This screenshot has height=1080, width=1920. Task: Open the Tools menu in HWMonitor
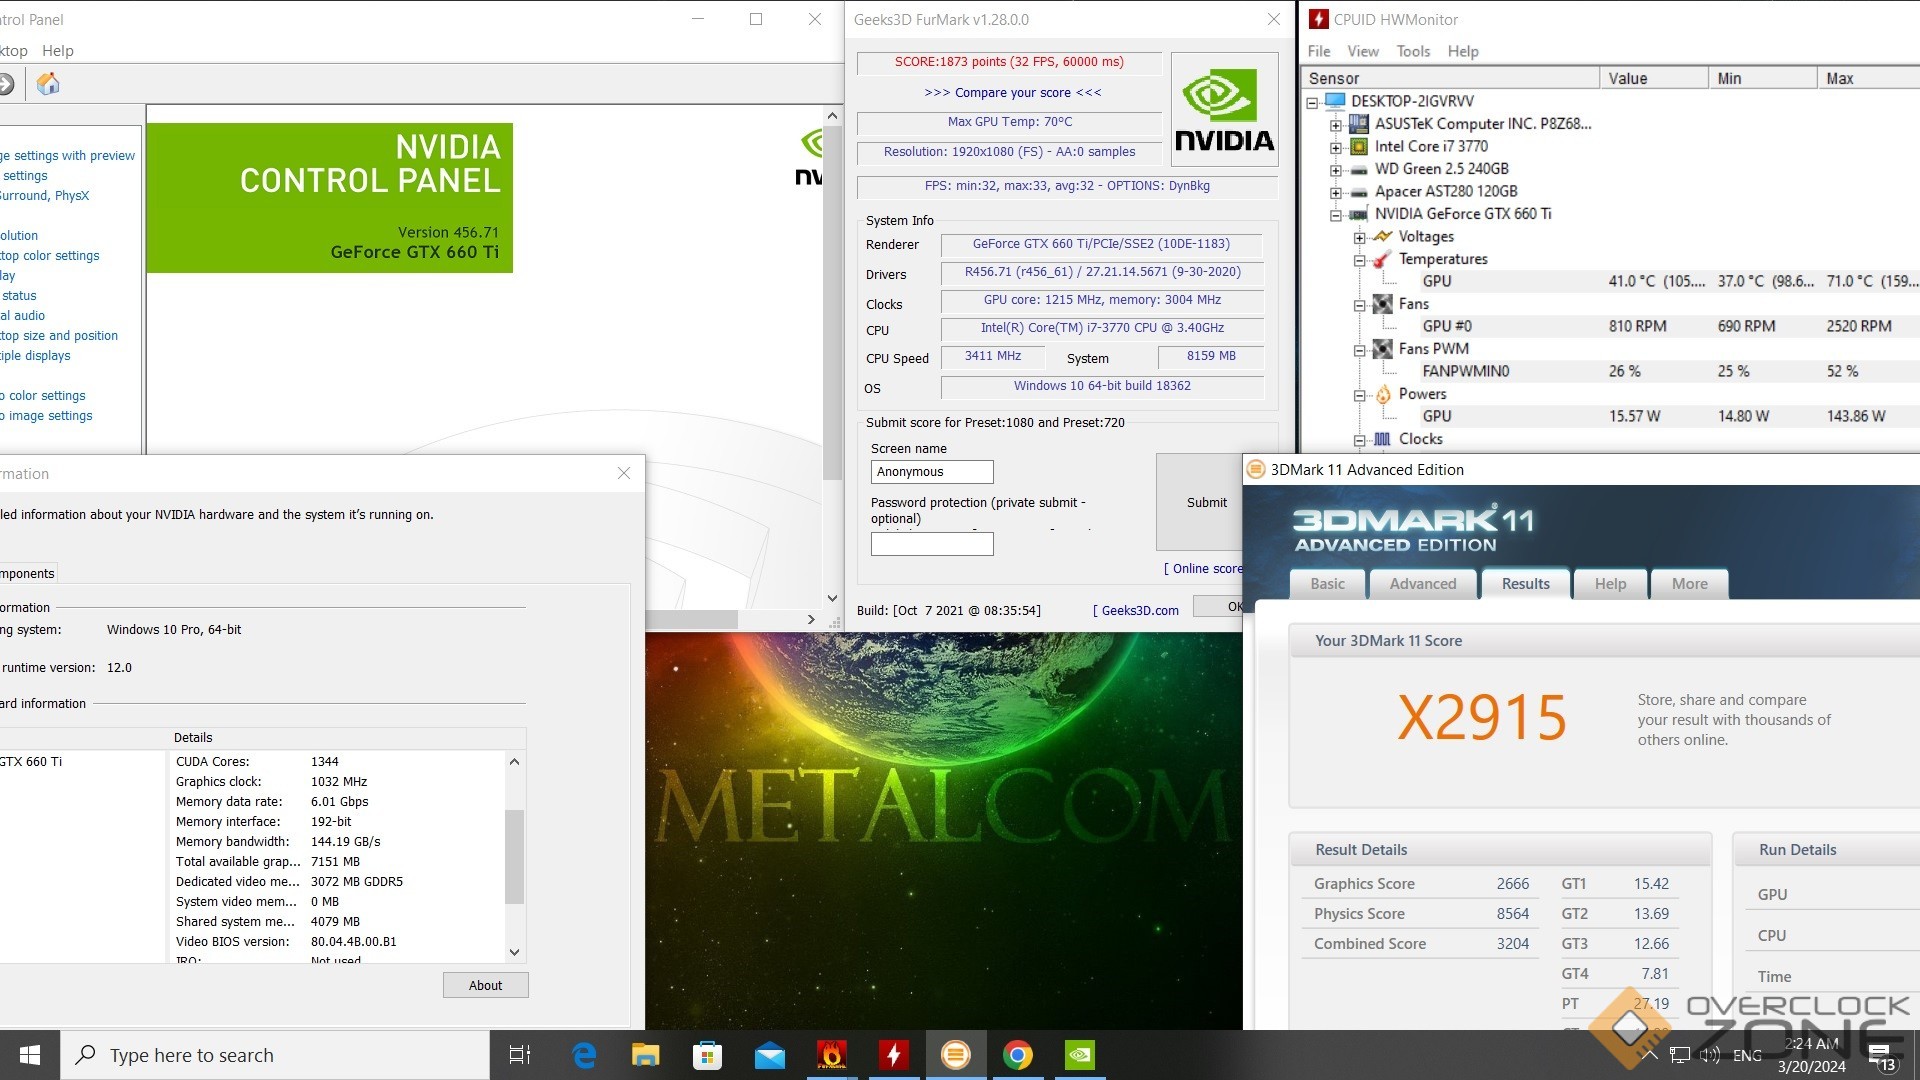[1412, 51]
